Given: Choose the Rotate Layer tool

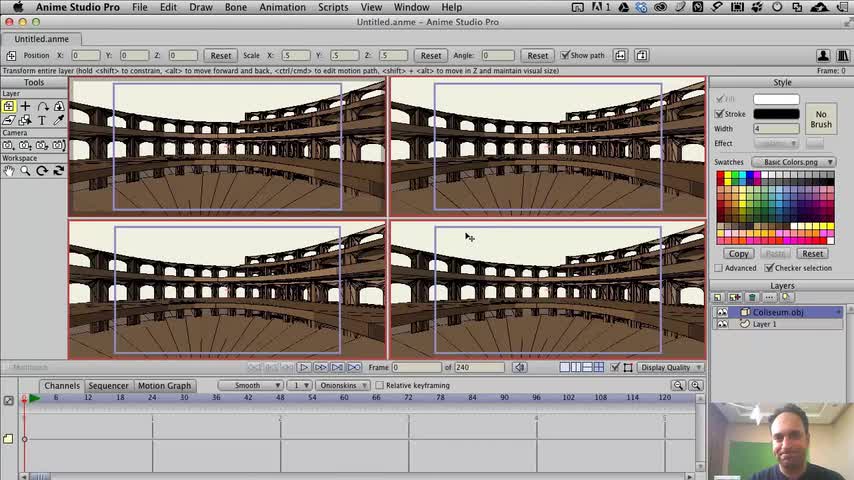Looking at the screenshot, I should coord(42,106).
